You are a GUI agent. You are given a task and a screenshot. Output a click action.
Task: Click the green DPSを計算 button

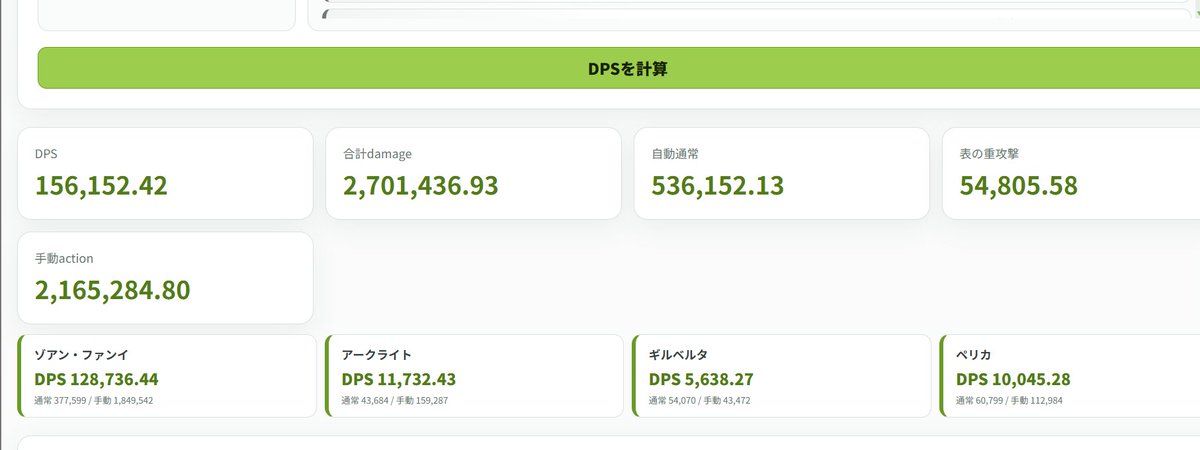point(619,68)
